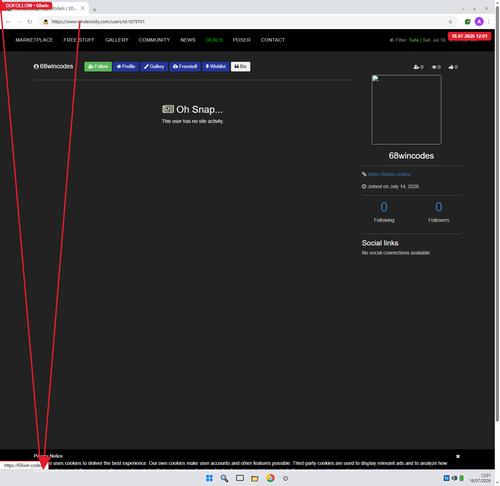The width and height of the screenshot is (500, 486).
Task: Open the Chrome three-dot menu
Action: [489, 22]
